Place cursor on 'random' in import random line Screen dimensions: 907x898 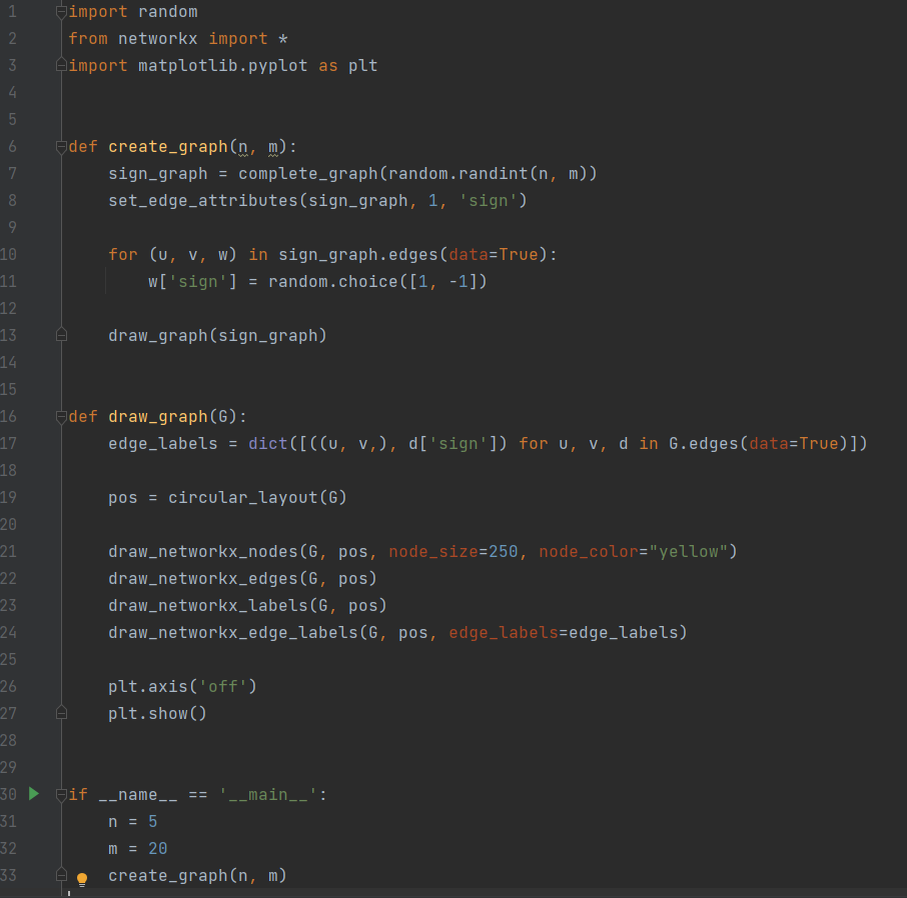click(168, 12)
